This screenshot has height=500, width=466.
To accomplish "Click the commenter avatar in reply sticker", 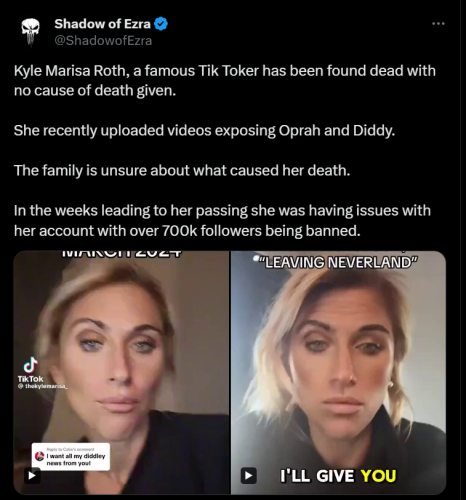I will (39, 456).
